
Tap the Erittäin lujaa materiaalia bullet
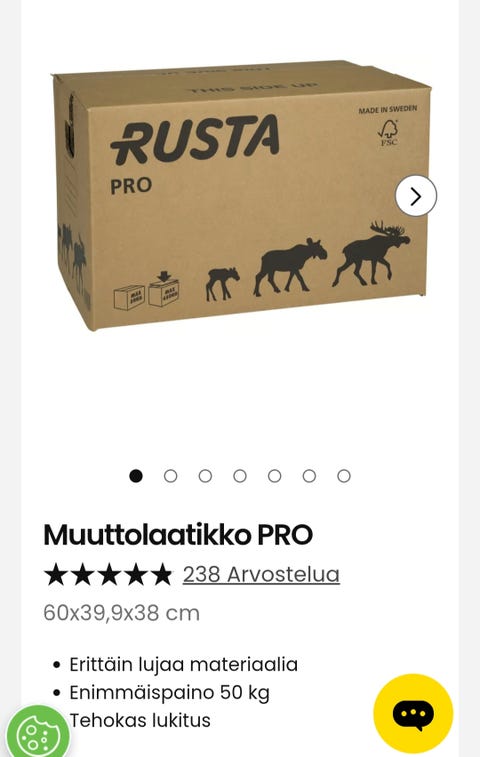click(x=184, y=665)
